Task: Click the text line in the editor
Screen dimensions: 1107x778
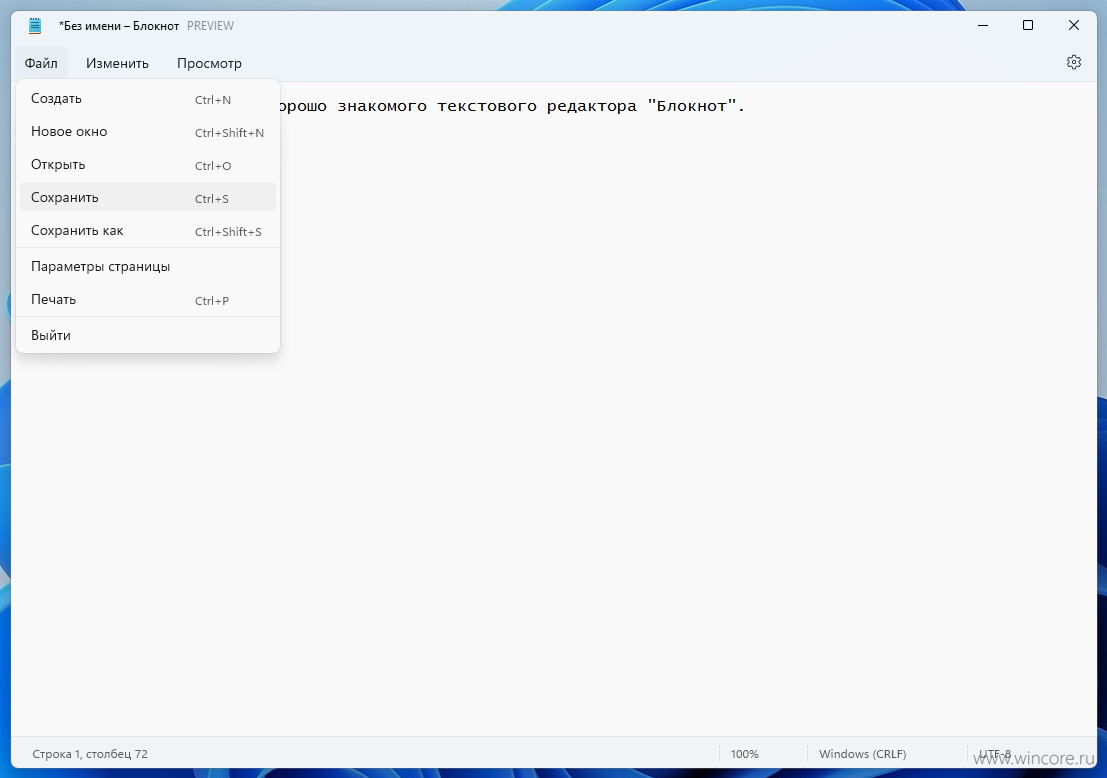Action: [512, 106]
